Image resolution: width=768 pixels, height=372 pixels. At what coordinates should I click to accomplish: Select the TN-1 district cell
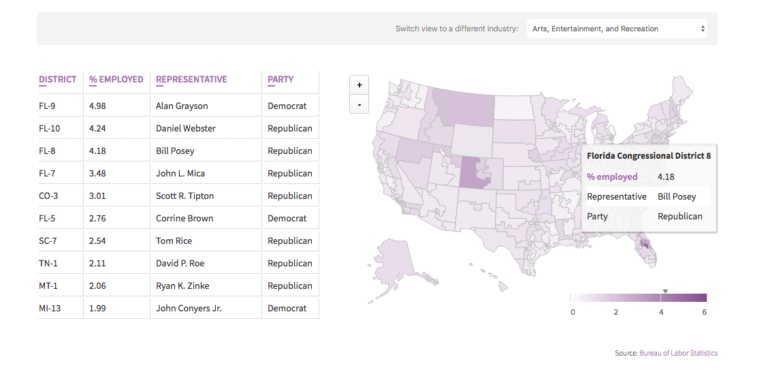pos(48,263)
